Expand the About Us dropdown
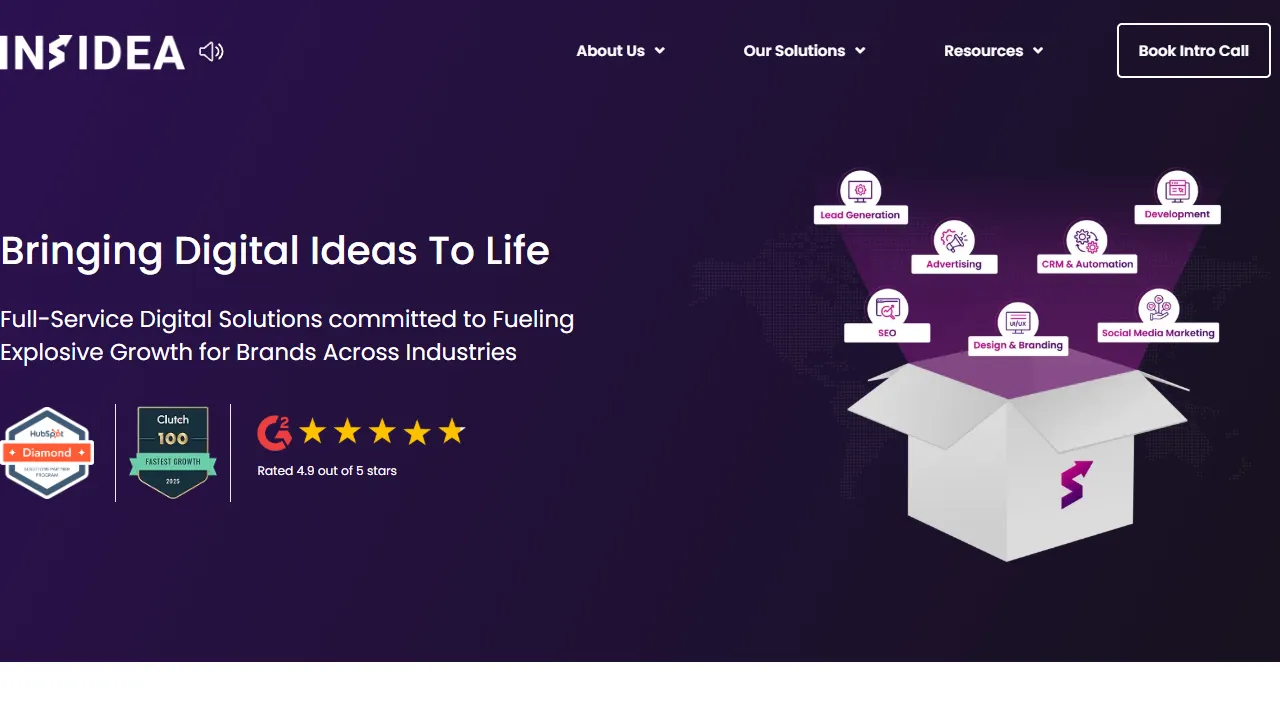 659,50
